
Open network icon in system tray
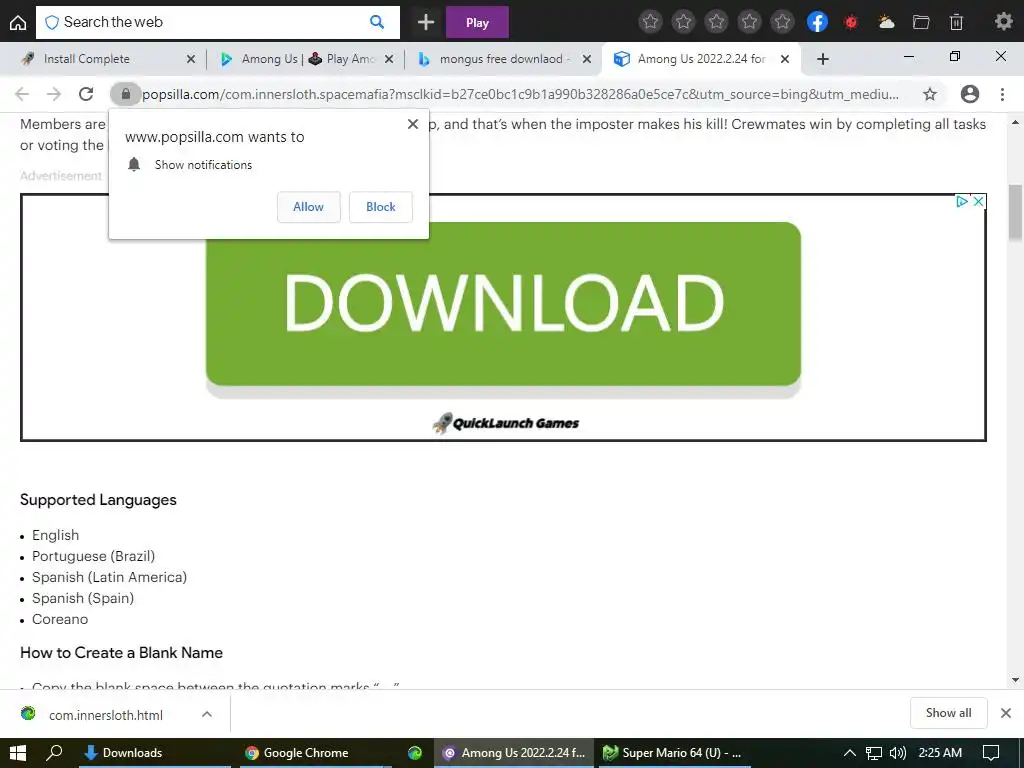[874, 753]
